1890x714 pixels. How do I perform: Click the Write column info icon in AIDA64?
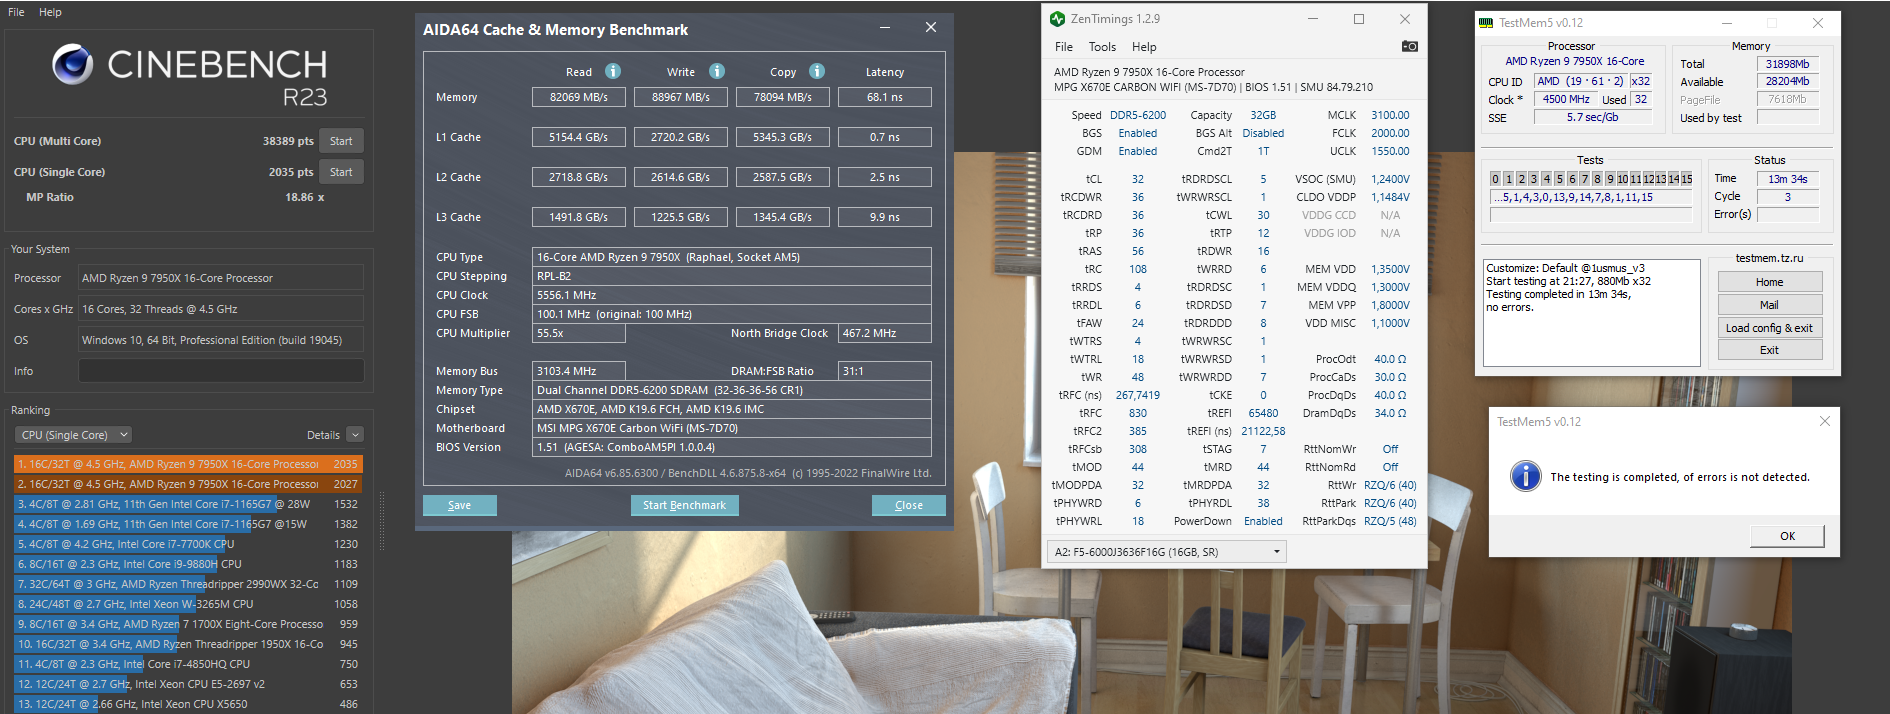717,71
